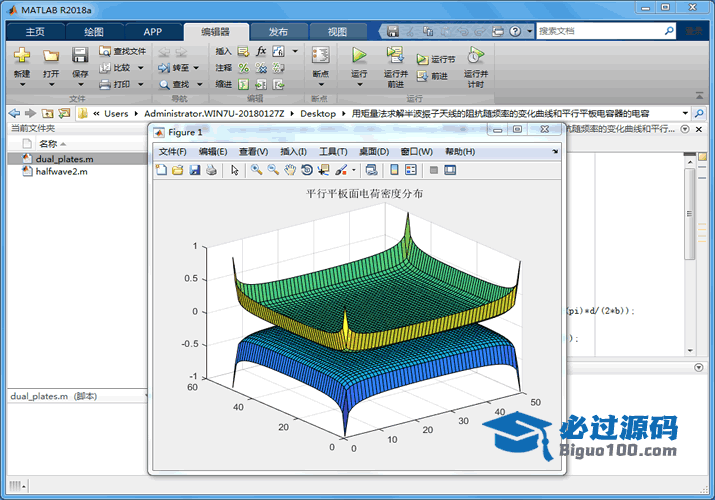Click the save icon in quick access toolbar
715x500 pixels.
(x=393, y=31)
